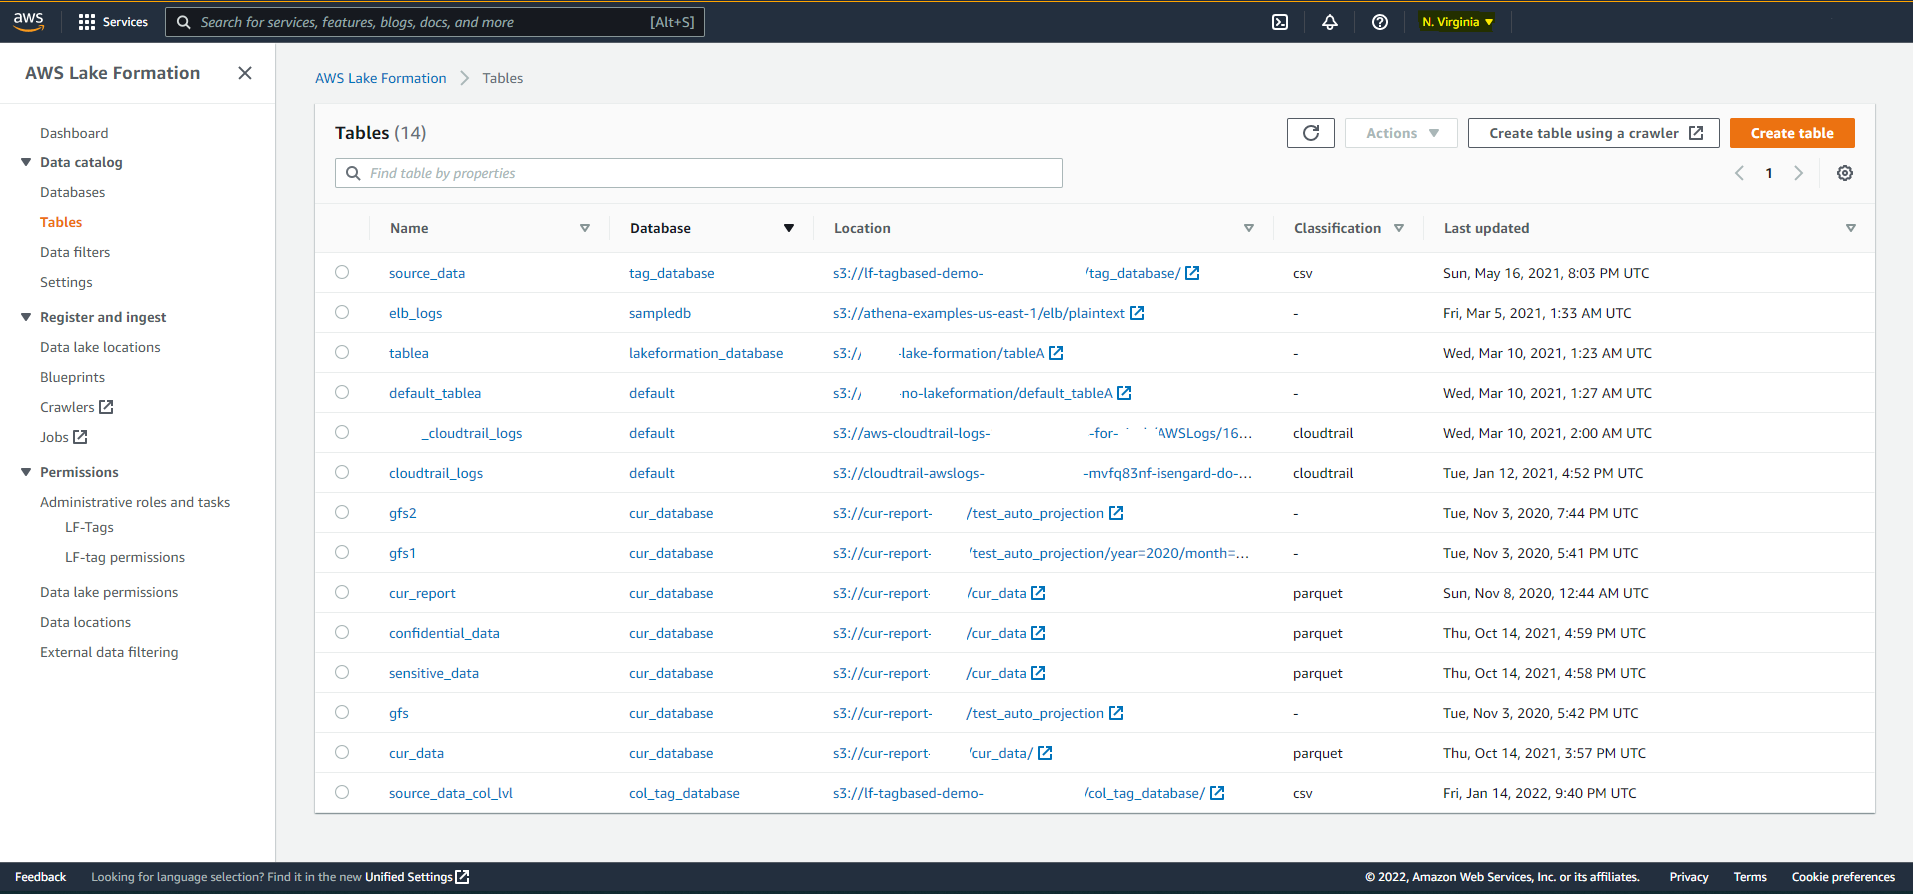Open external link for tablea location

[1056, 353]
